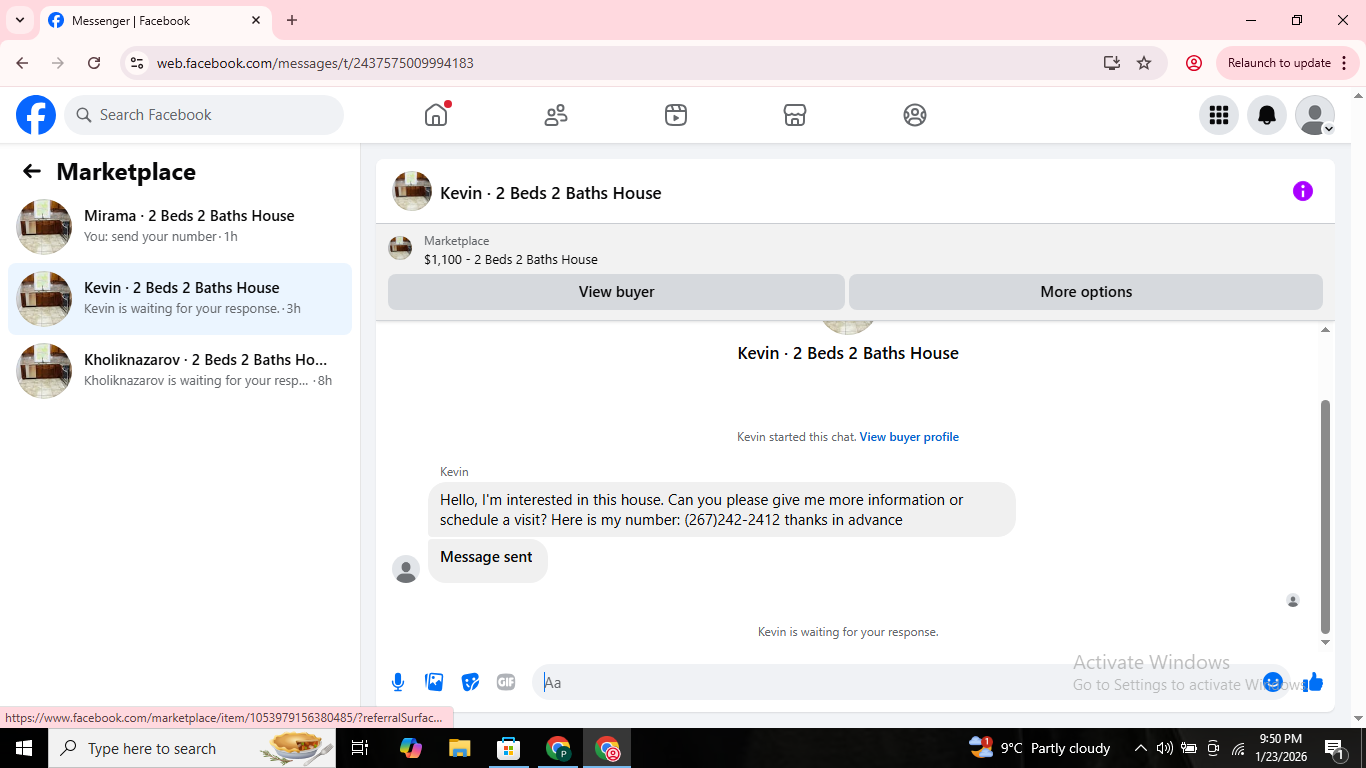This screenshot has width=1366, height=768.
Task: Open the Facebook menu grid icon
Action: click(x=1219, y=115)
